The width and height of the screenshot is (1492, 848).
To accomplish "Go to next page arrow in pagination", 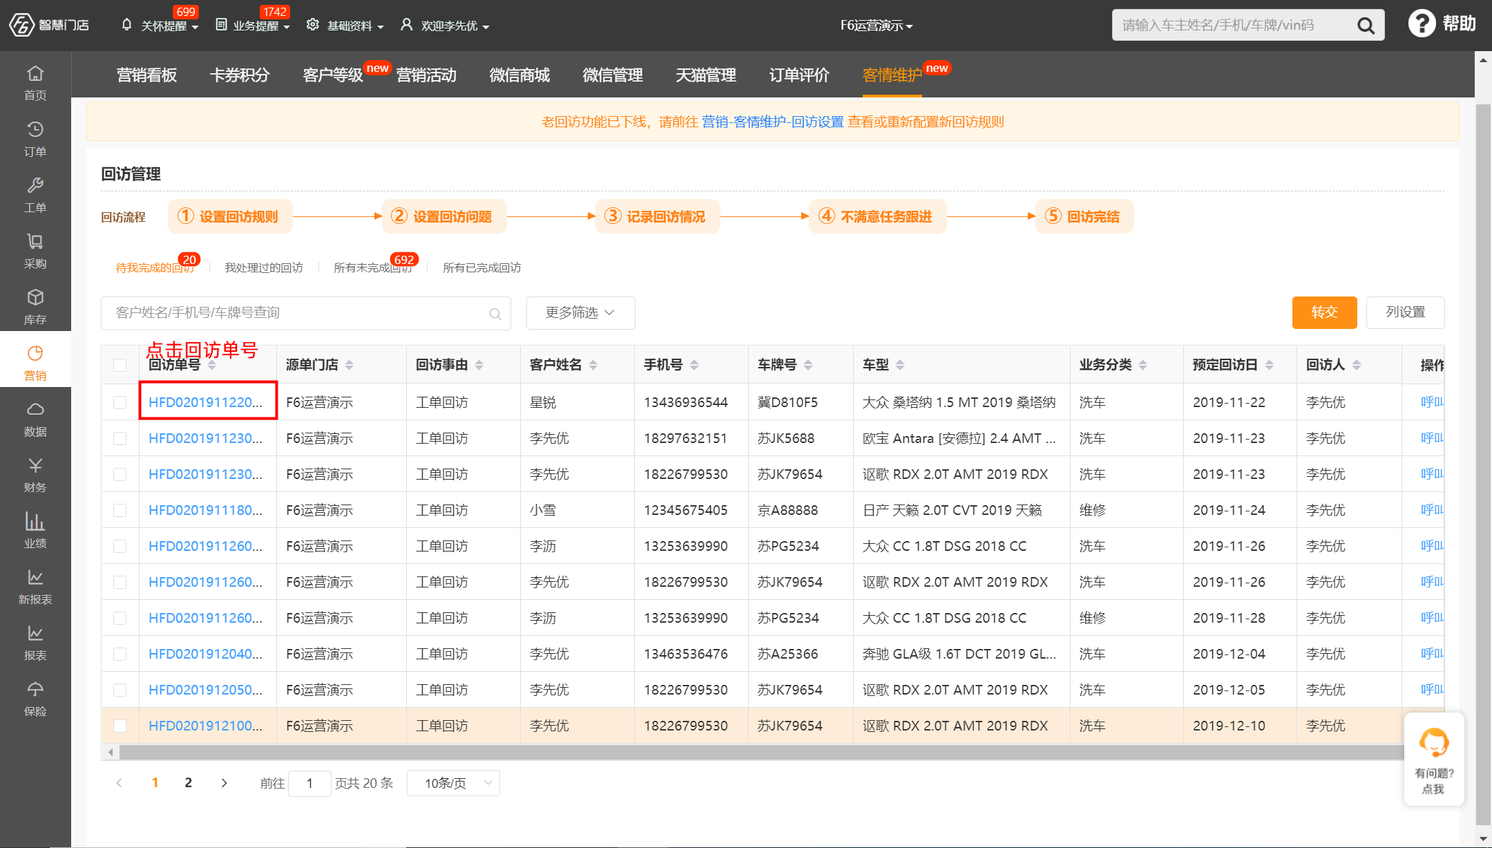I will pyautogui.click(x=224, y=783).
